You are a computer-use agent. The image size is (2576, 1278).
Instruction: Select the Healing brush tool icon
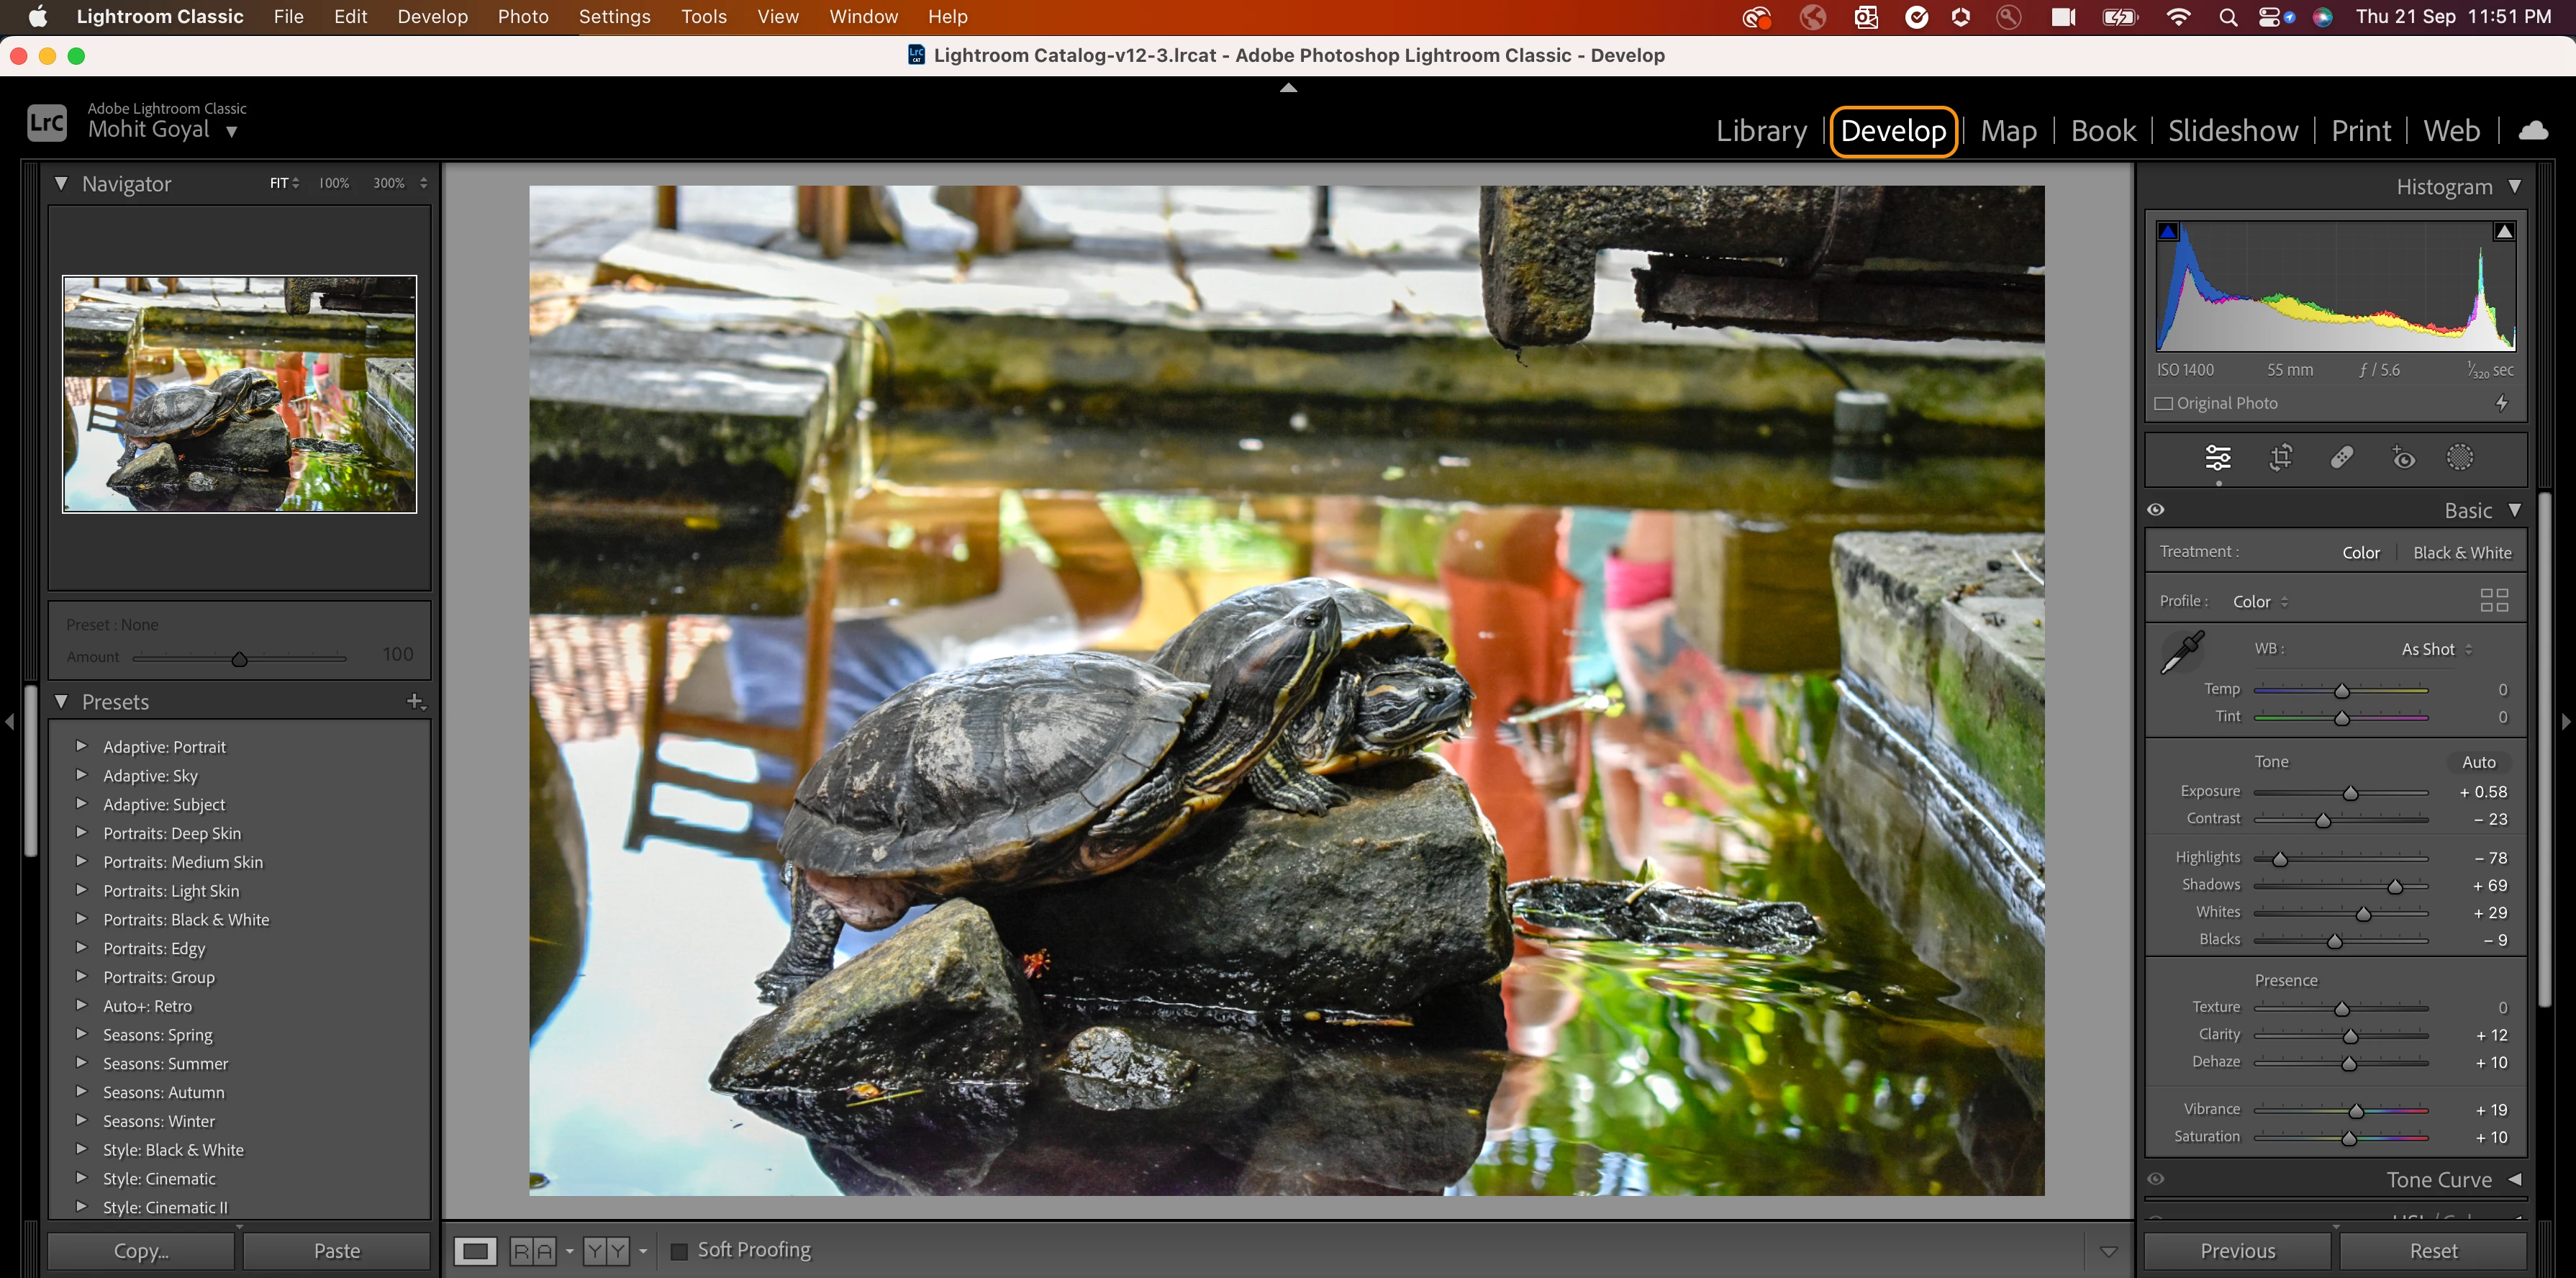2341,458
